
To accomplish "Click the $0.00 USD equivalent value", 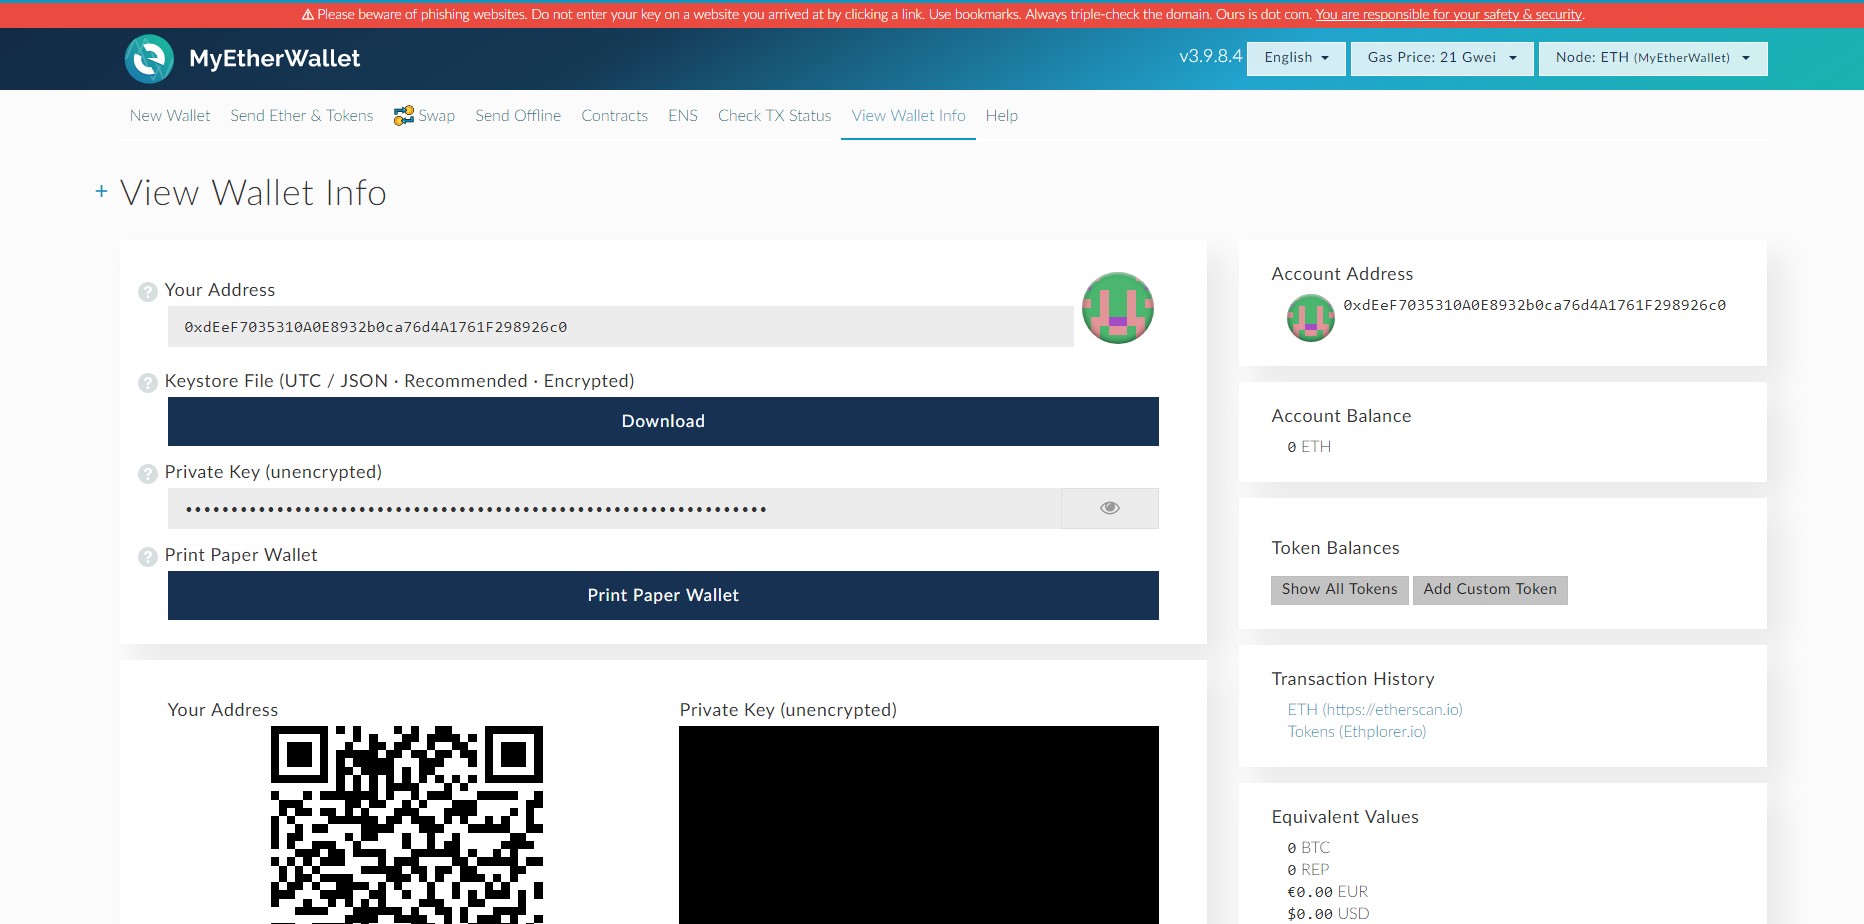I will tap(1328, 914).
